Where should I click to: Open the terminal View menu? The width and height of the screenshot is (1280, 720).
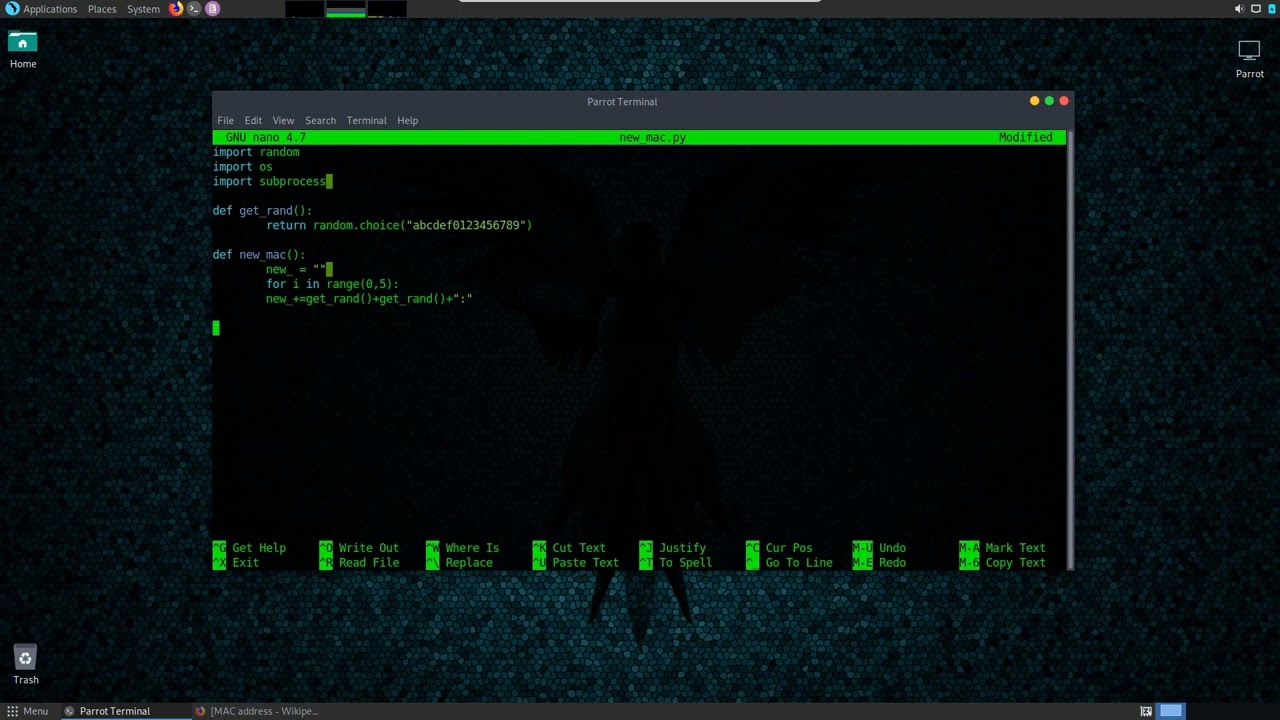pos(283,120)
